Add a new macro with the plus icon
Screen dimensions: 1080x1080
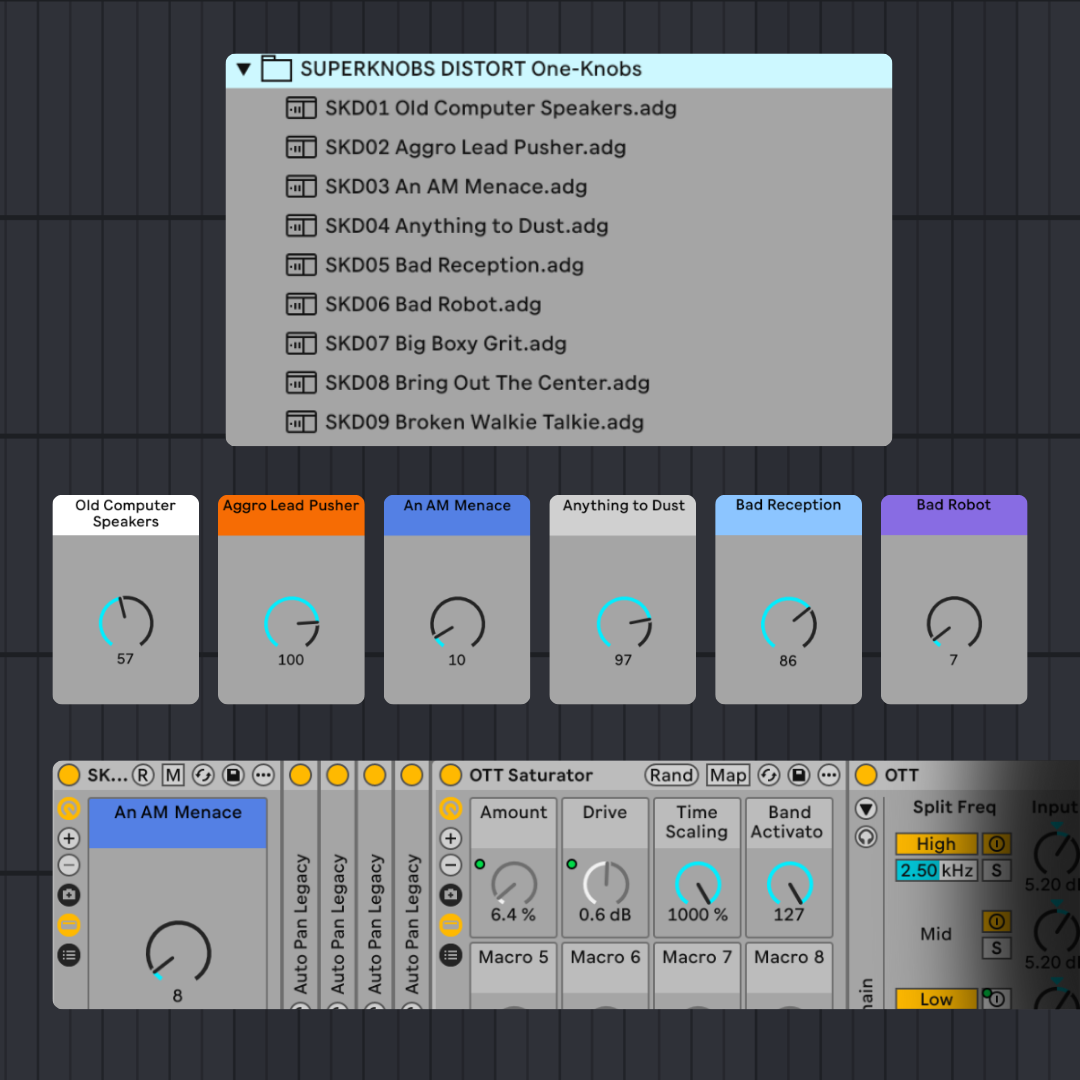coord(68,839)
